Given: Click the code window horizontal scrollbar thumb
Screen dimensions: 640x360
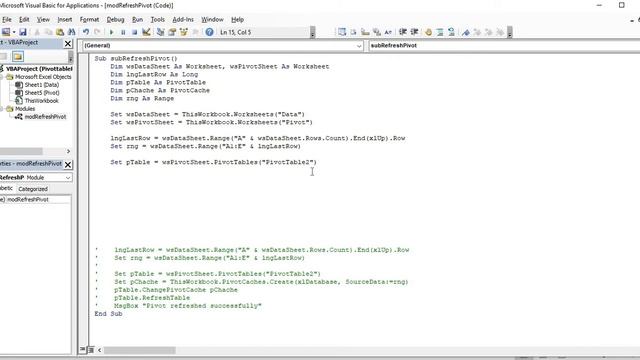Looking at the screenshot, I should 140,350.
